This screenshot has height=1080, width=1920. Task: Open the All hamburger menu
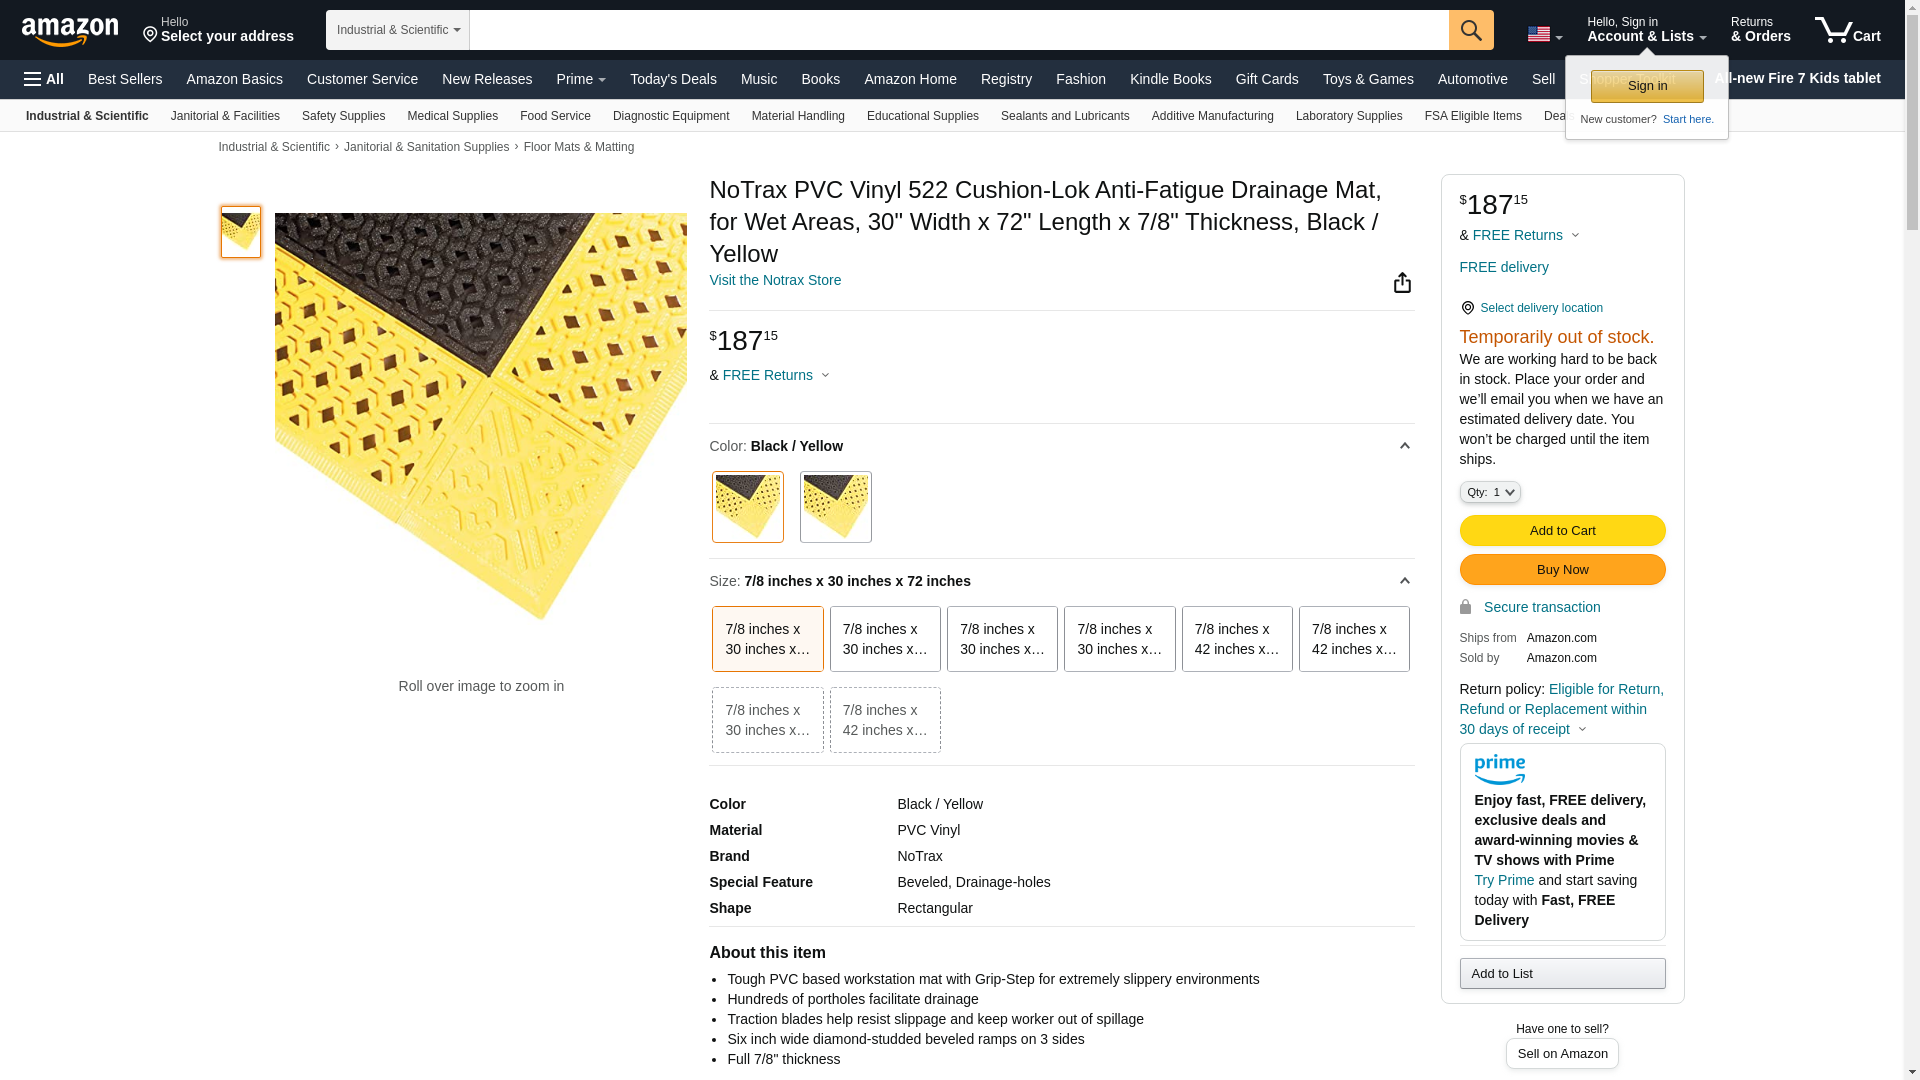(44, 79)
